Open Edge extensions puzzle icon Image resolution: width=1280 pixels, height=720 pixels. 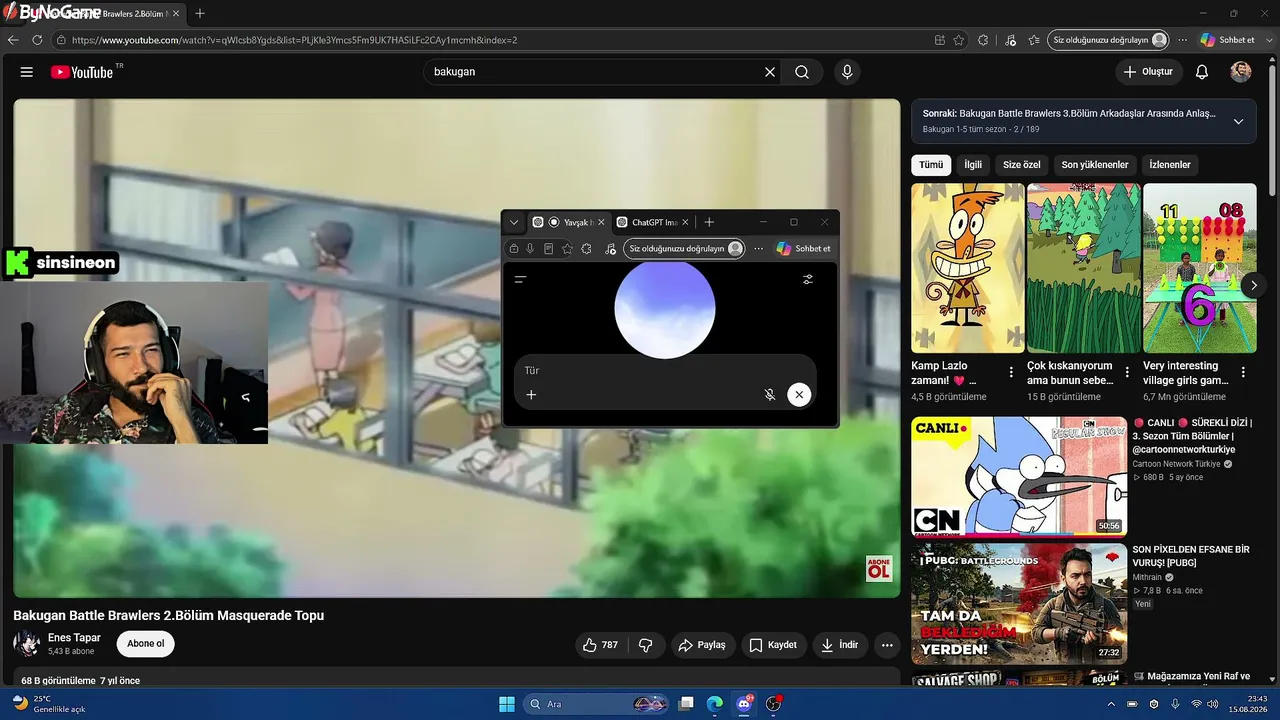pos(984,40)
